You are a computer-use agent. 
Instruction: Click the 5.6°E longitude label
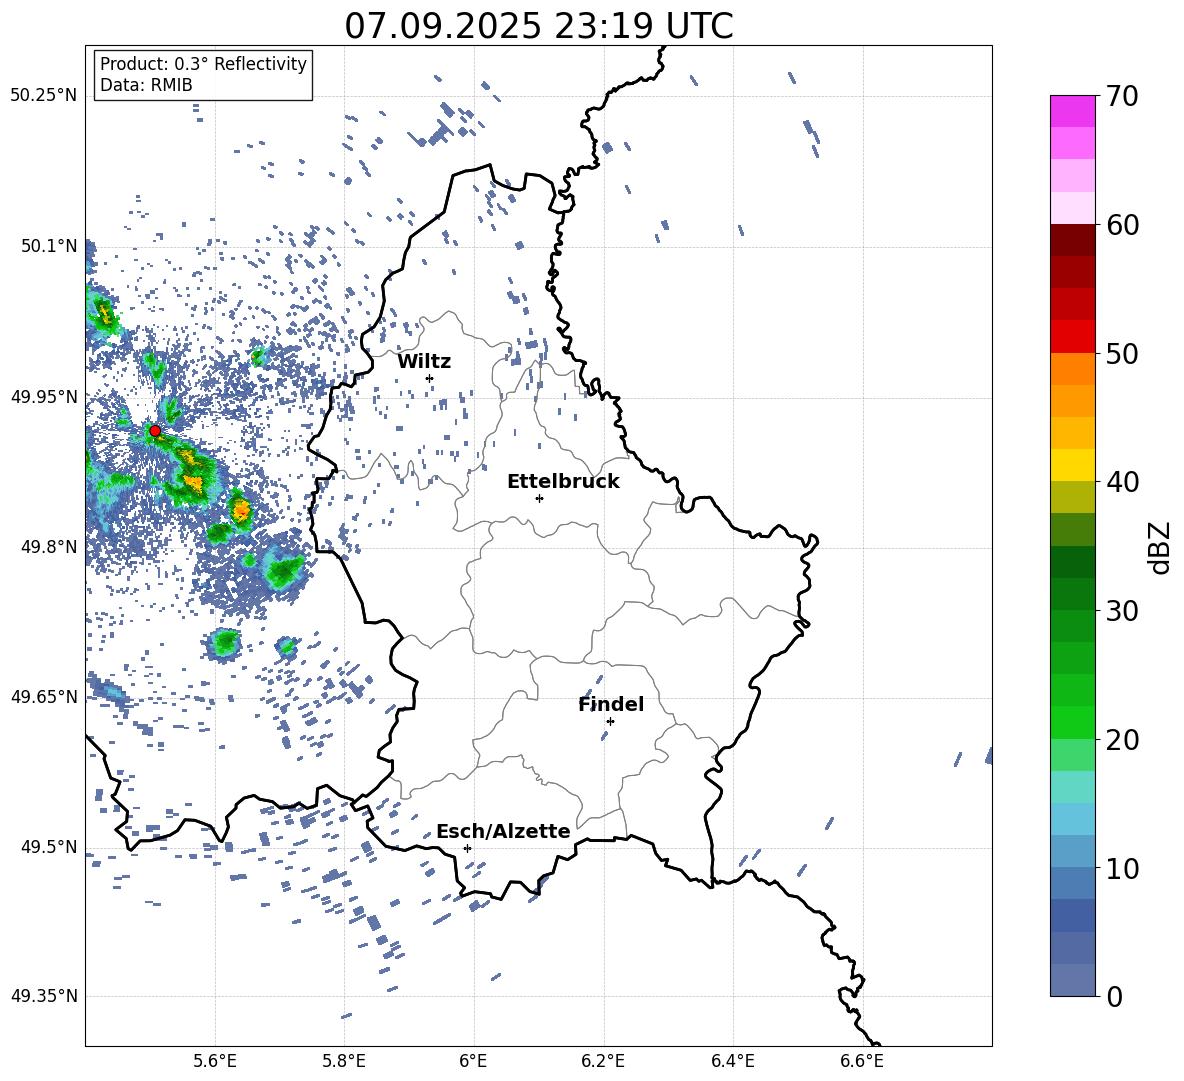214,1062
